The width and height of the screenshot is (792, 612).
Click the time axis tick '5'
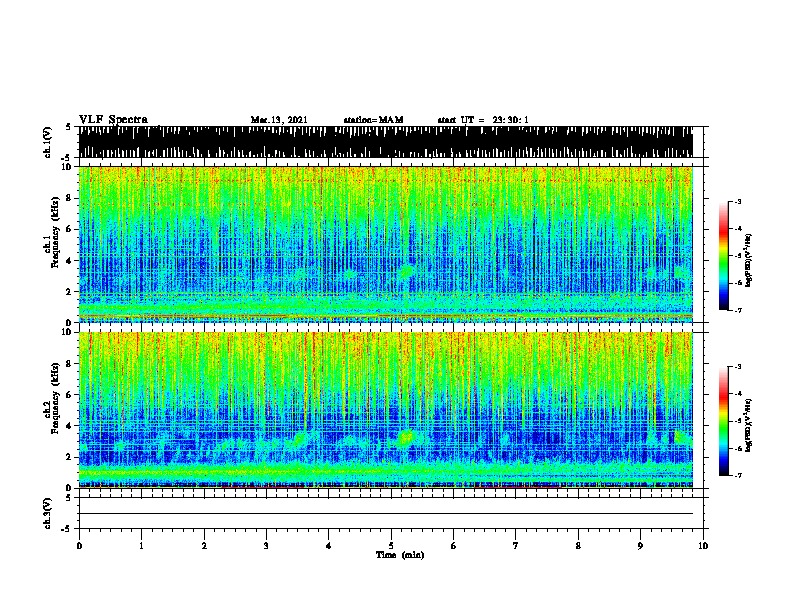click(391, 546)
